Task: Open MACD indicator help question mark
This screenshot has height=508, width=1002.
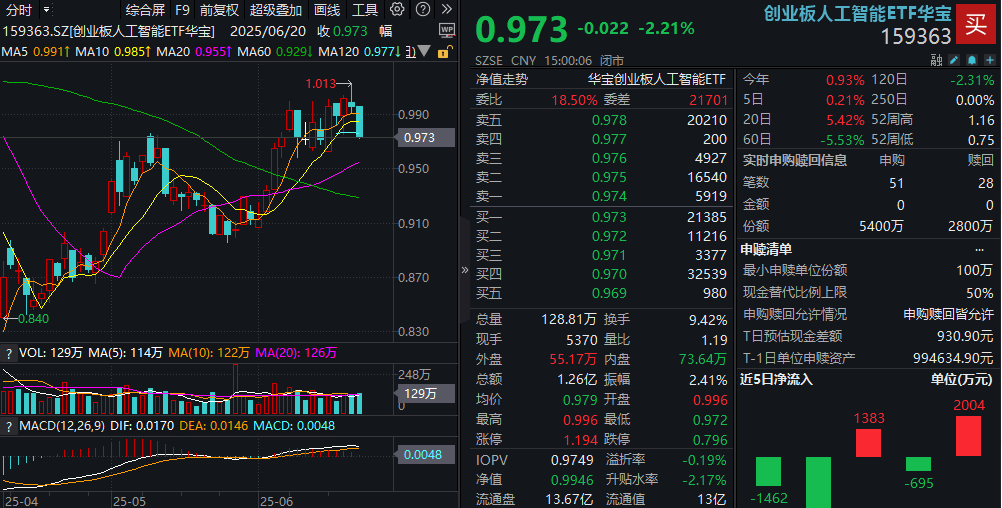Action: [10, 427]
